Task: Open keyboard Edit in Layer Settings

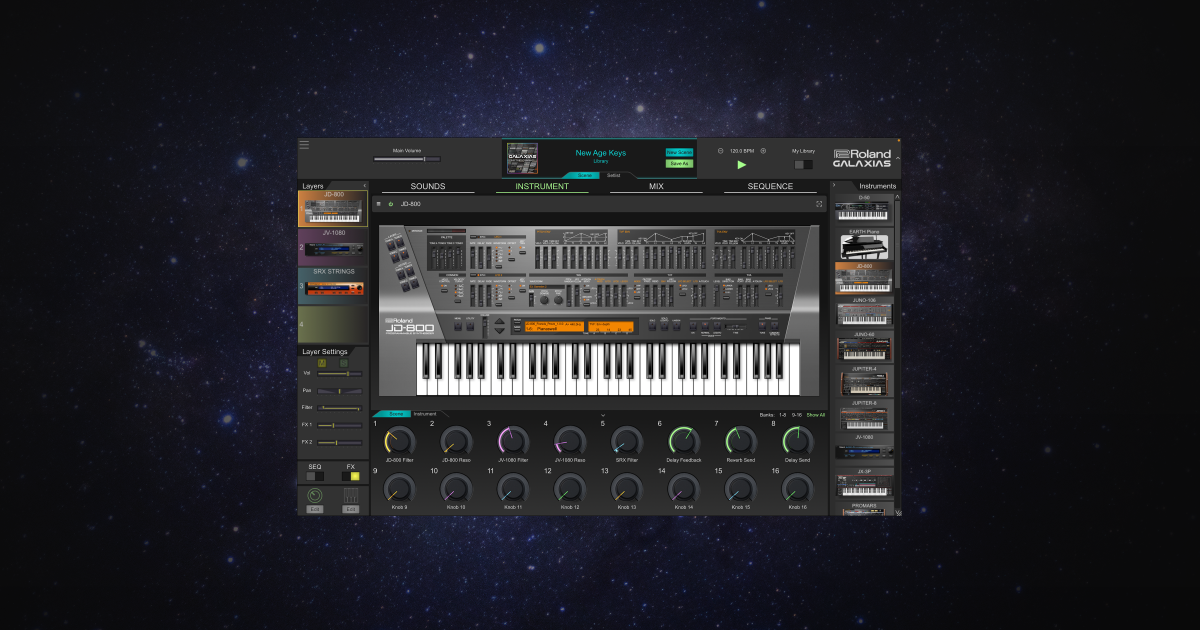Action: (x=351, y=509)
